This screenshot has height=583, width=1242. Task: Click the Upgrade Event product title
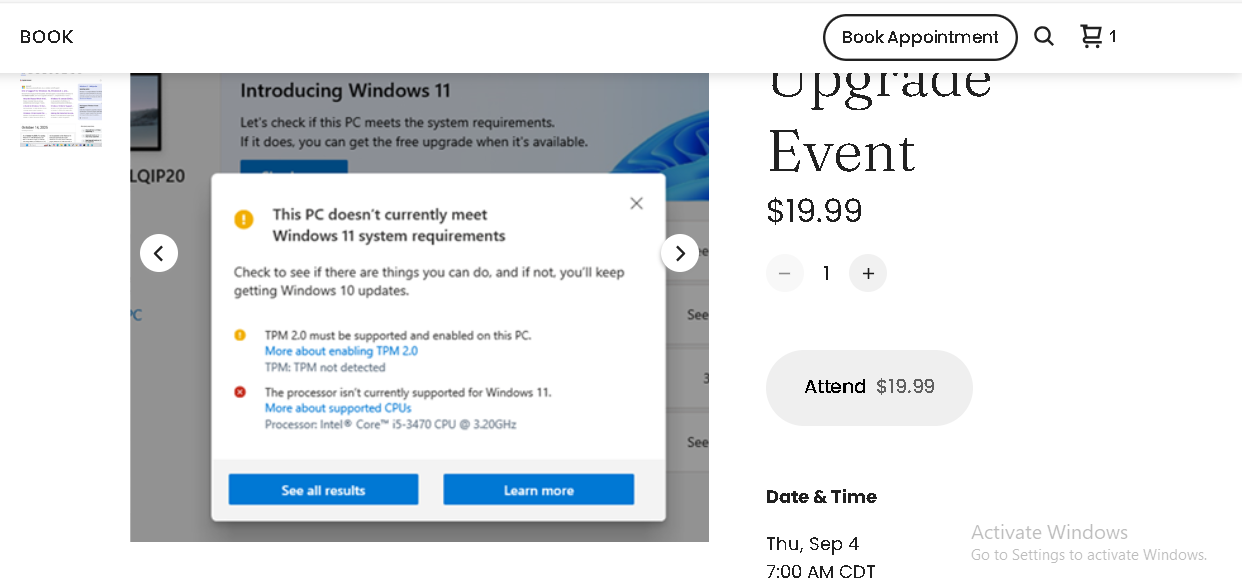pyautogui.click(x=879, y=116)
